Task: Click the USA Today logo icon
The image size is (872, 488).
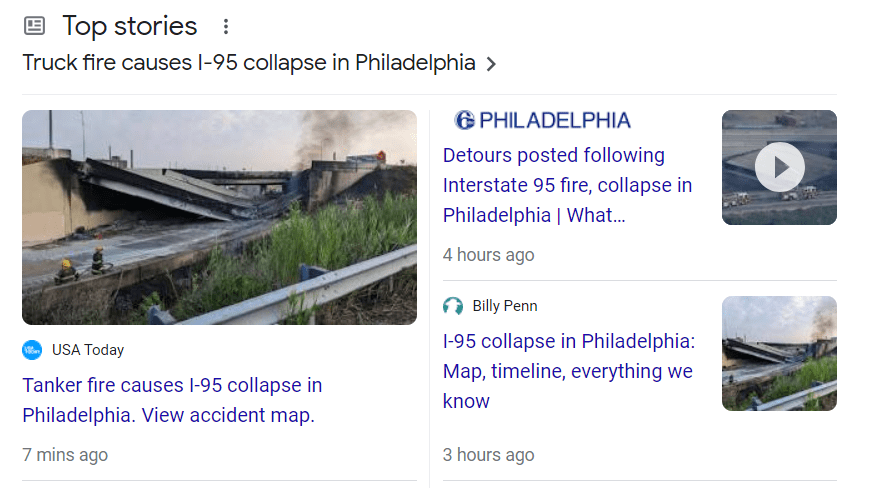Action: click(x=33, y=350)
